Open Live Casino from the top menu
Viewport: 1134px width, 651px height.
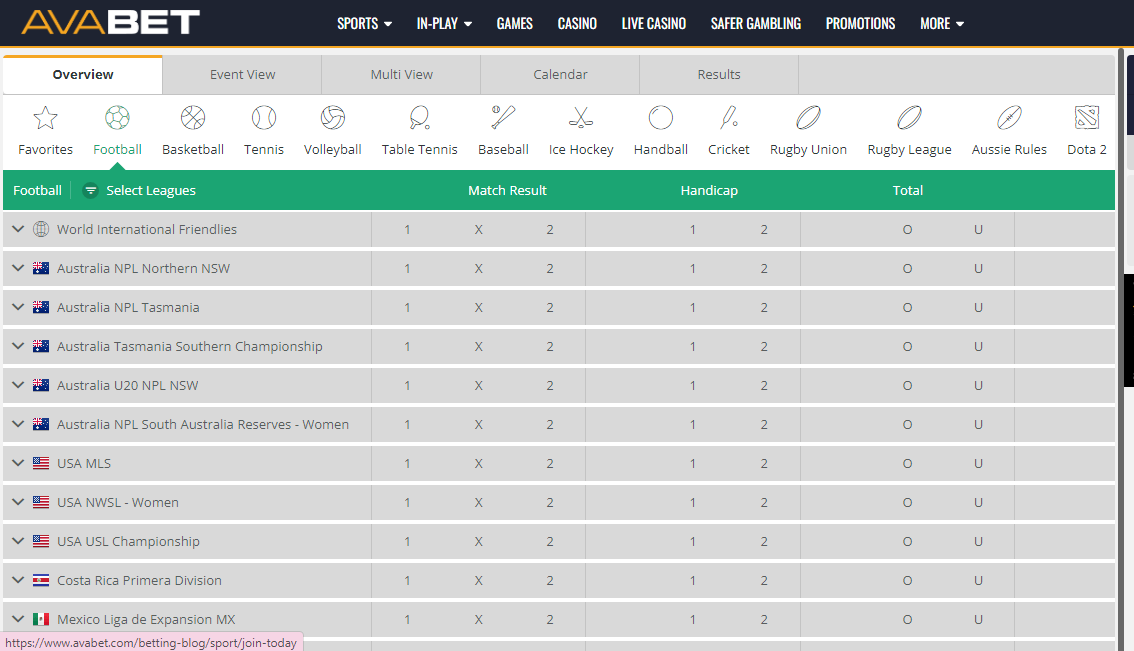pyautogui.click(x=654, y=24)
